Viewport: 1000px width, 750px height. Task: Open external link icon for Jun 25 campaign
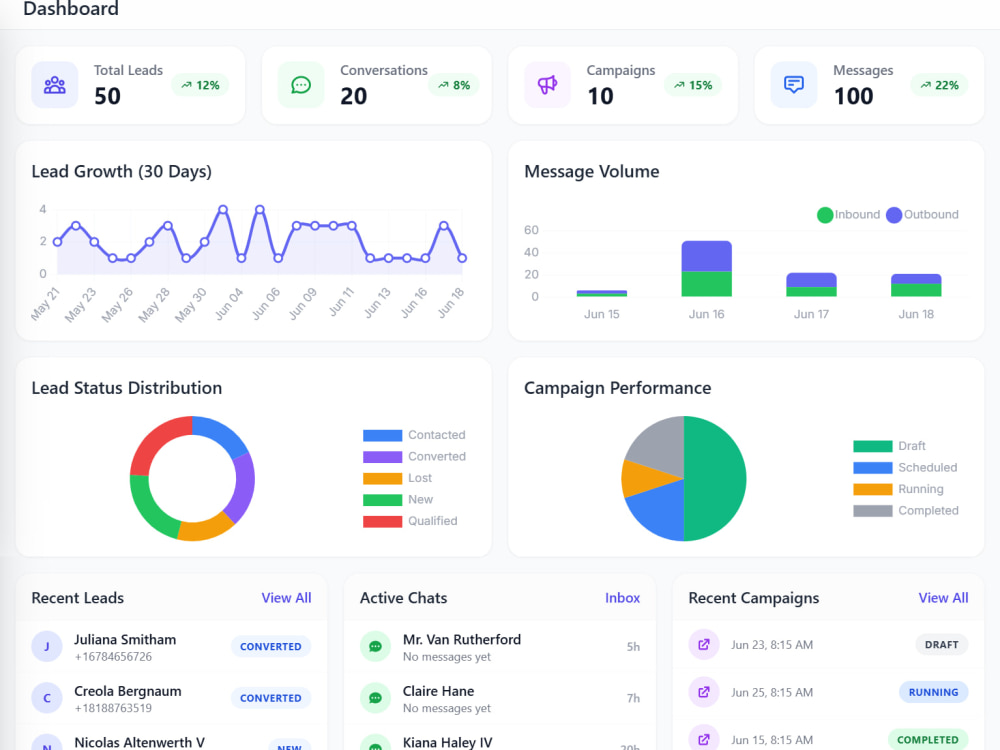[x=704, y=692]
